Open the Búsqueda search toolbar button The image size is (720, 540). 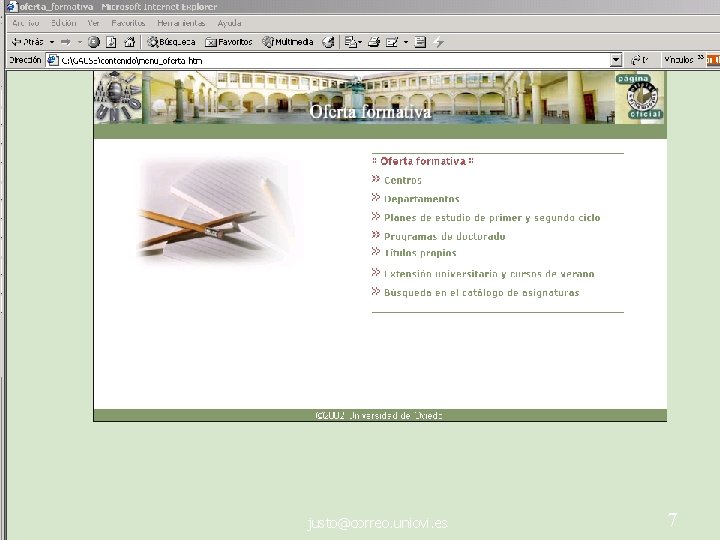click(x=171, y=42)
